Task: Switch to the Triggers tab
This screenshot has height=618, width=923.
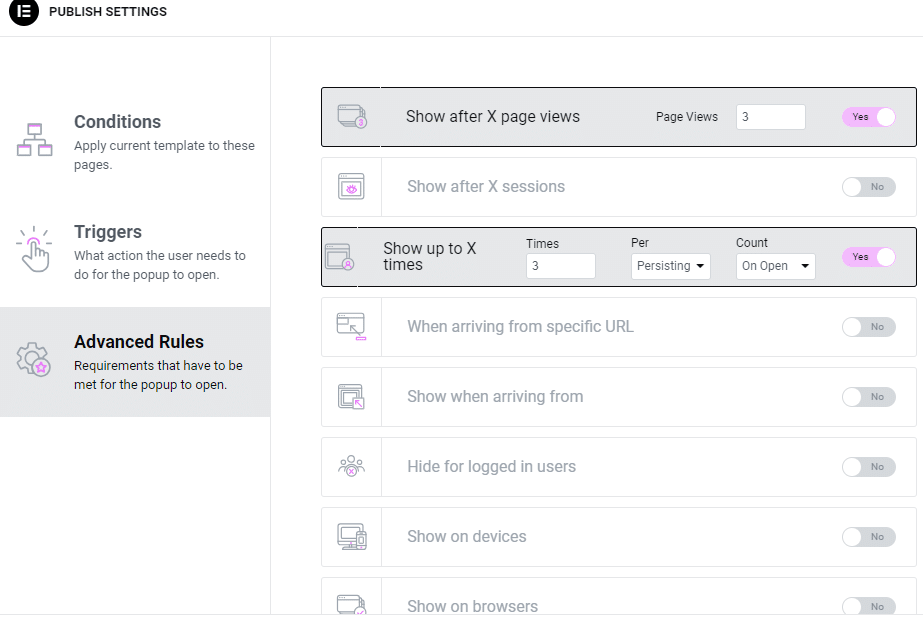Action: click(135, 252)
